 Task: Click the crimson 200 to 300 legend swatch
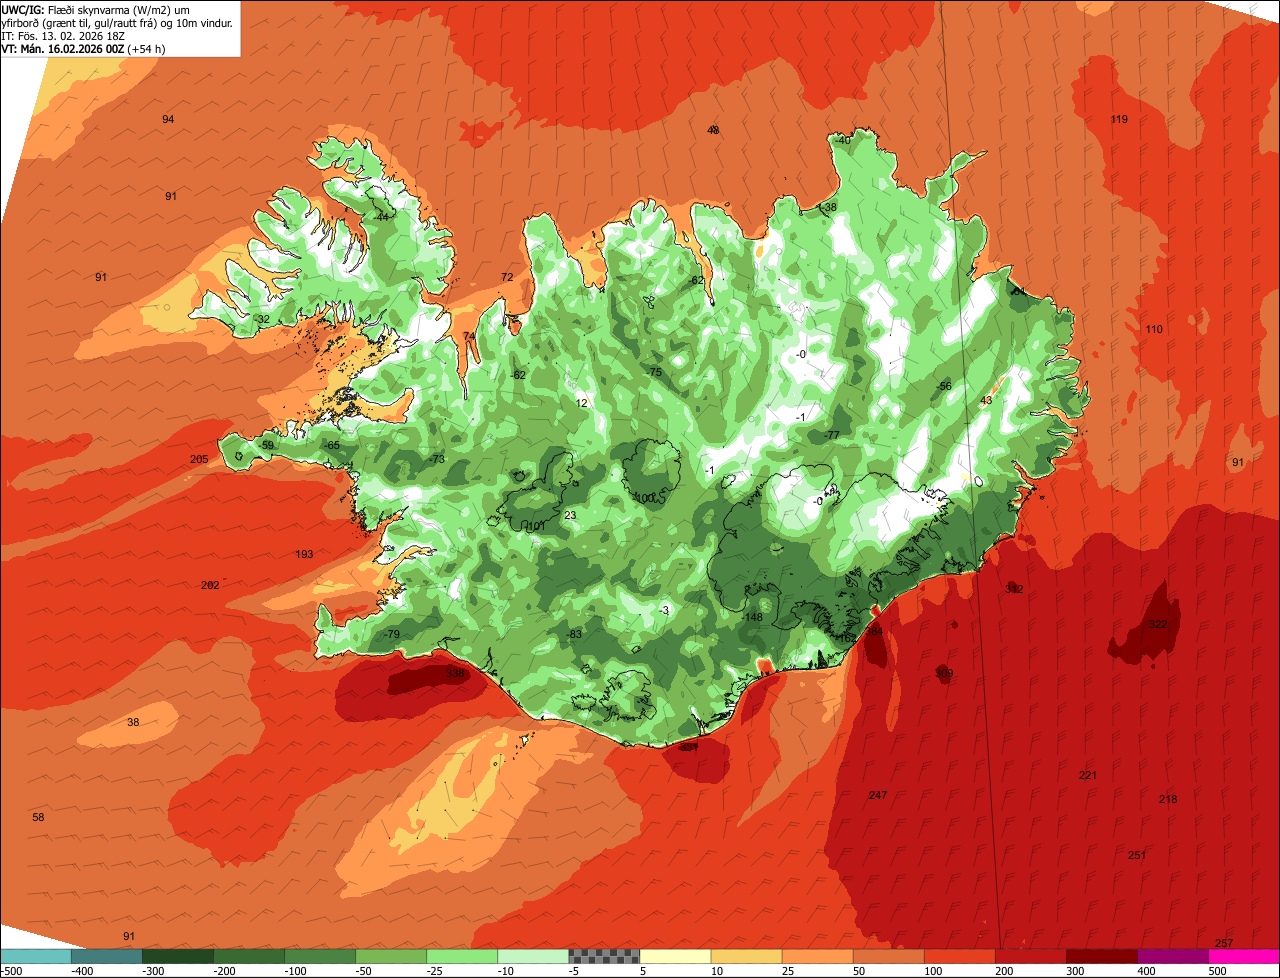(1031, 956)
